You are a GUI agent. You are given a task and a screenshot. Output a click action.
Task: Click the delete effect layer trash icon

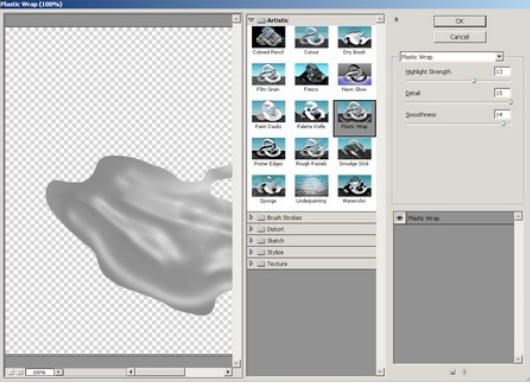tap(464, 372)
